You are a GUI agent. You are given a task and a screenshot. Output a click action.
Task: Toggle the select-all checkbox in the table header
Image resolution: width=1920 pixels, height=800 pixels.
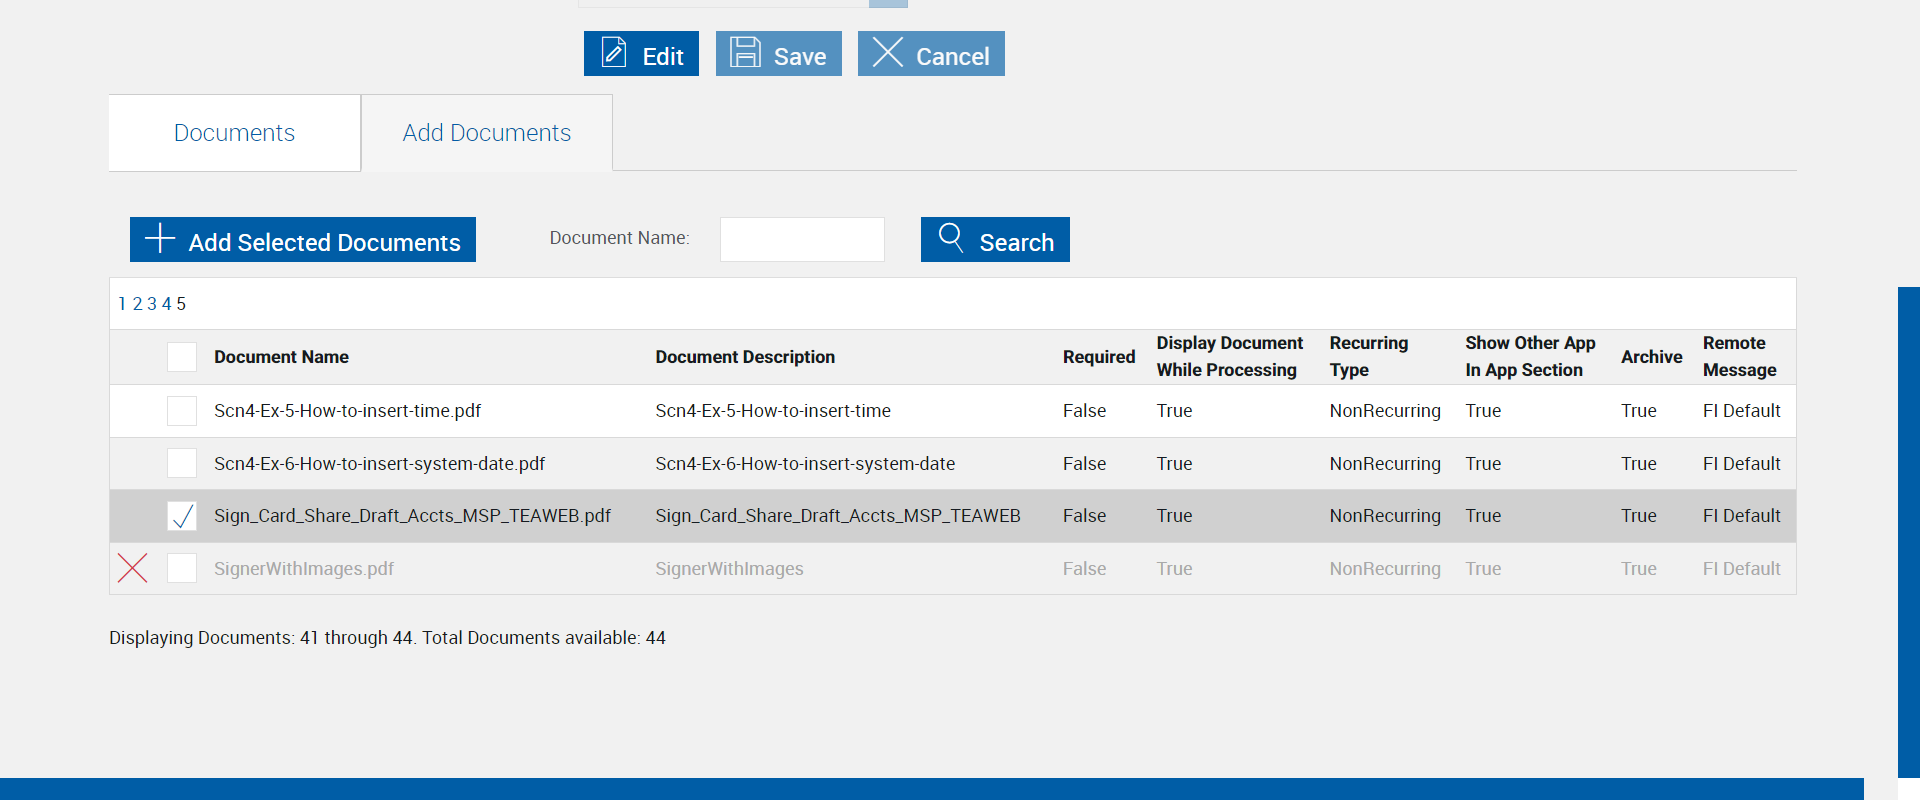click(182, 357)
